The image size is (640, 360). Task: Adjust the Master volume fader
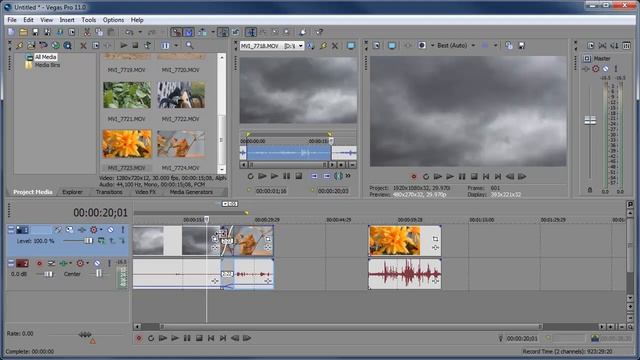pyautogui.click(x=590, y=120)
